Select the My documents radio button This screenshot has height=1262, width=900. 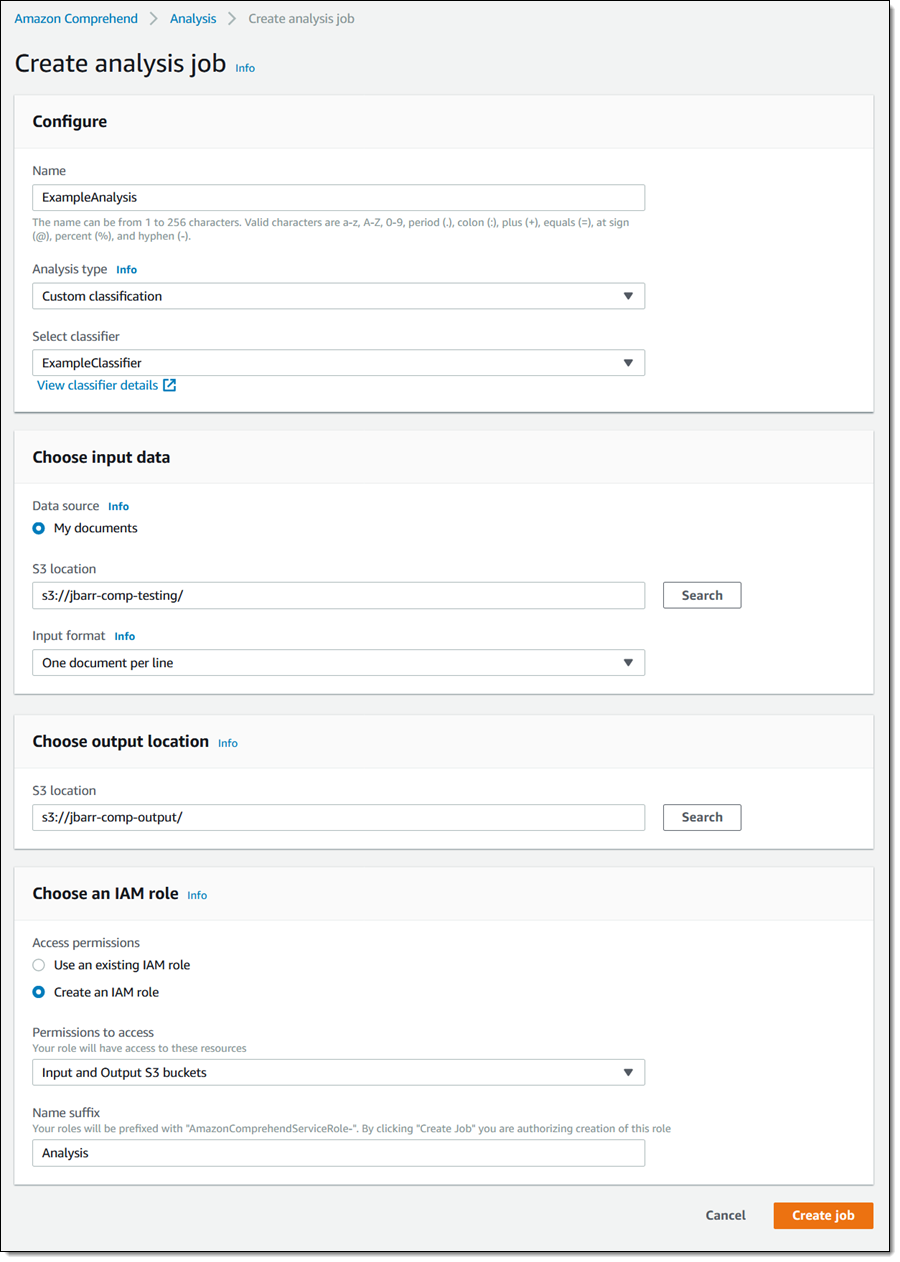(39, 528)
